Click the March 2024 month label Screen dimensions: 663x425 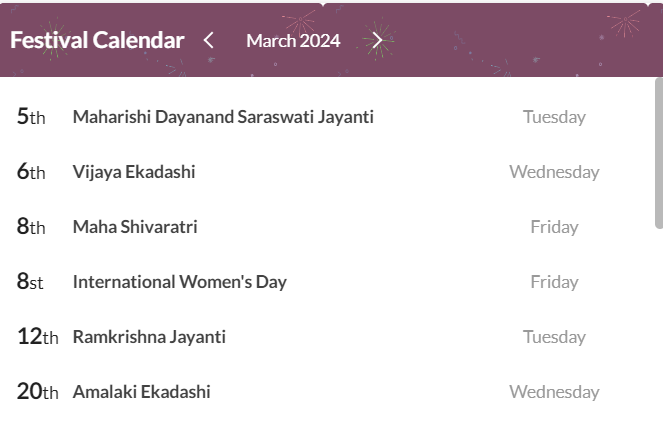pos(293,40)
